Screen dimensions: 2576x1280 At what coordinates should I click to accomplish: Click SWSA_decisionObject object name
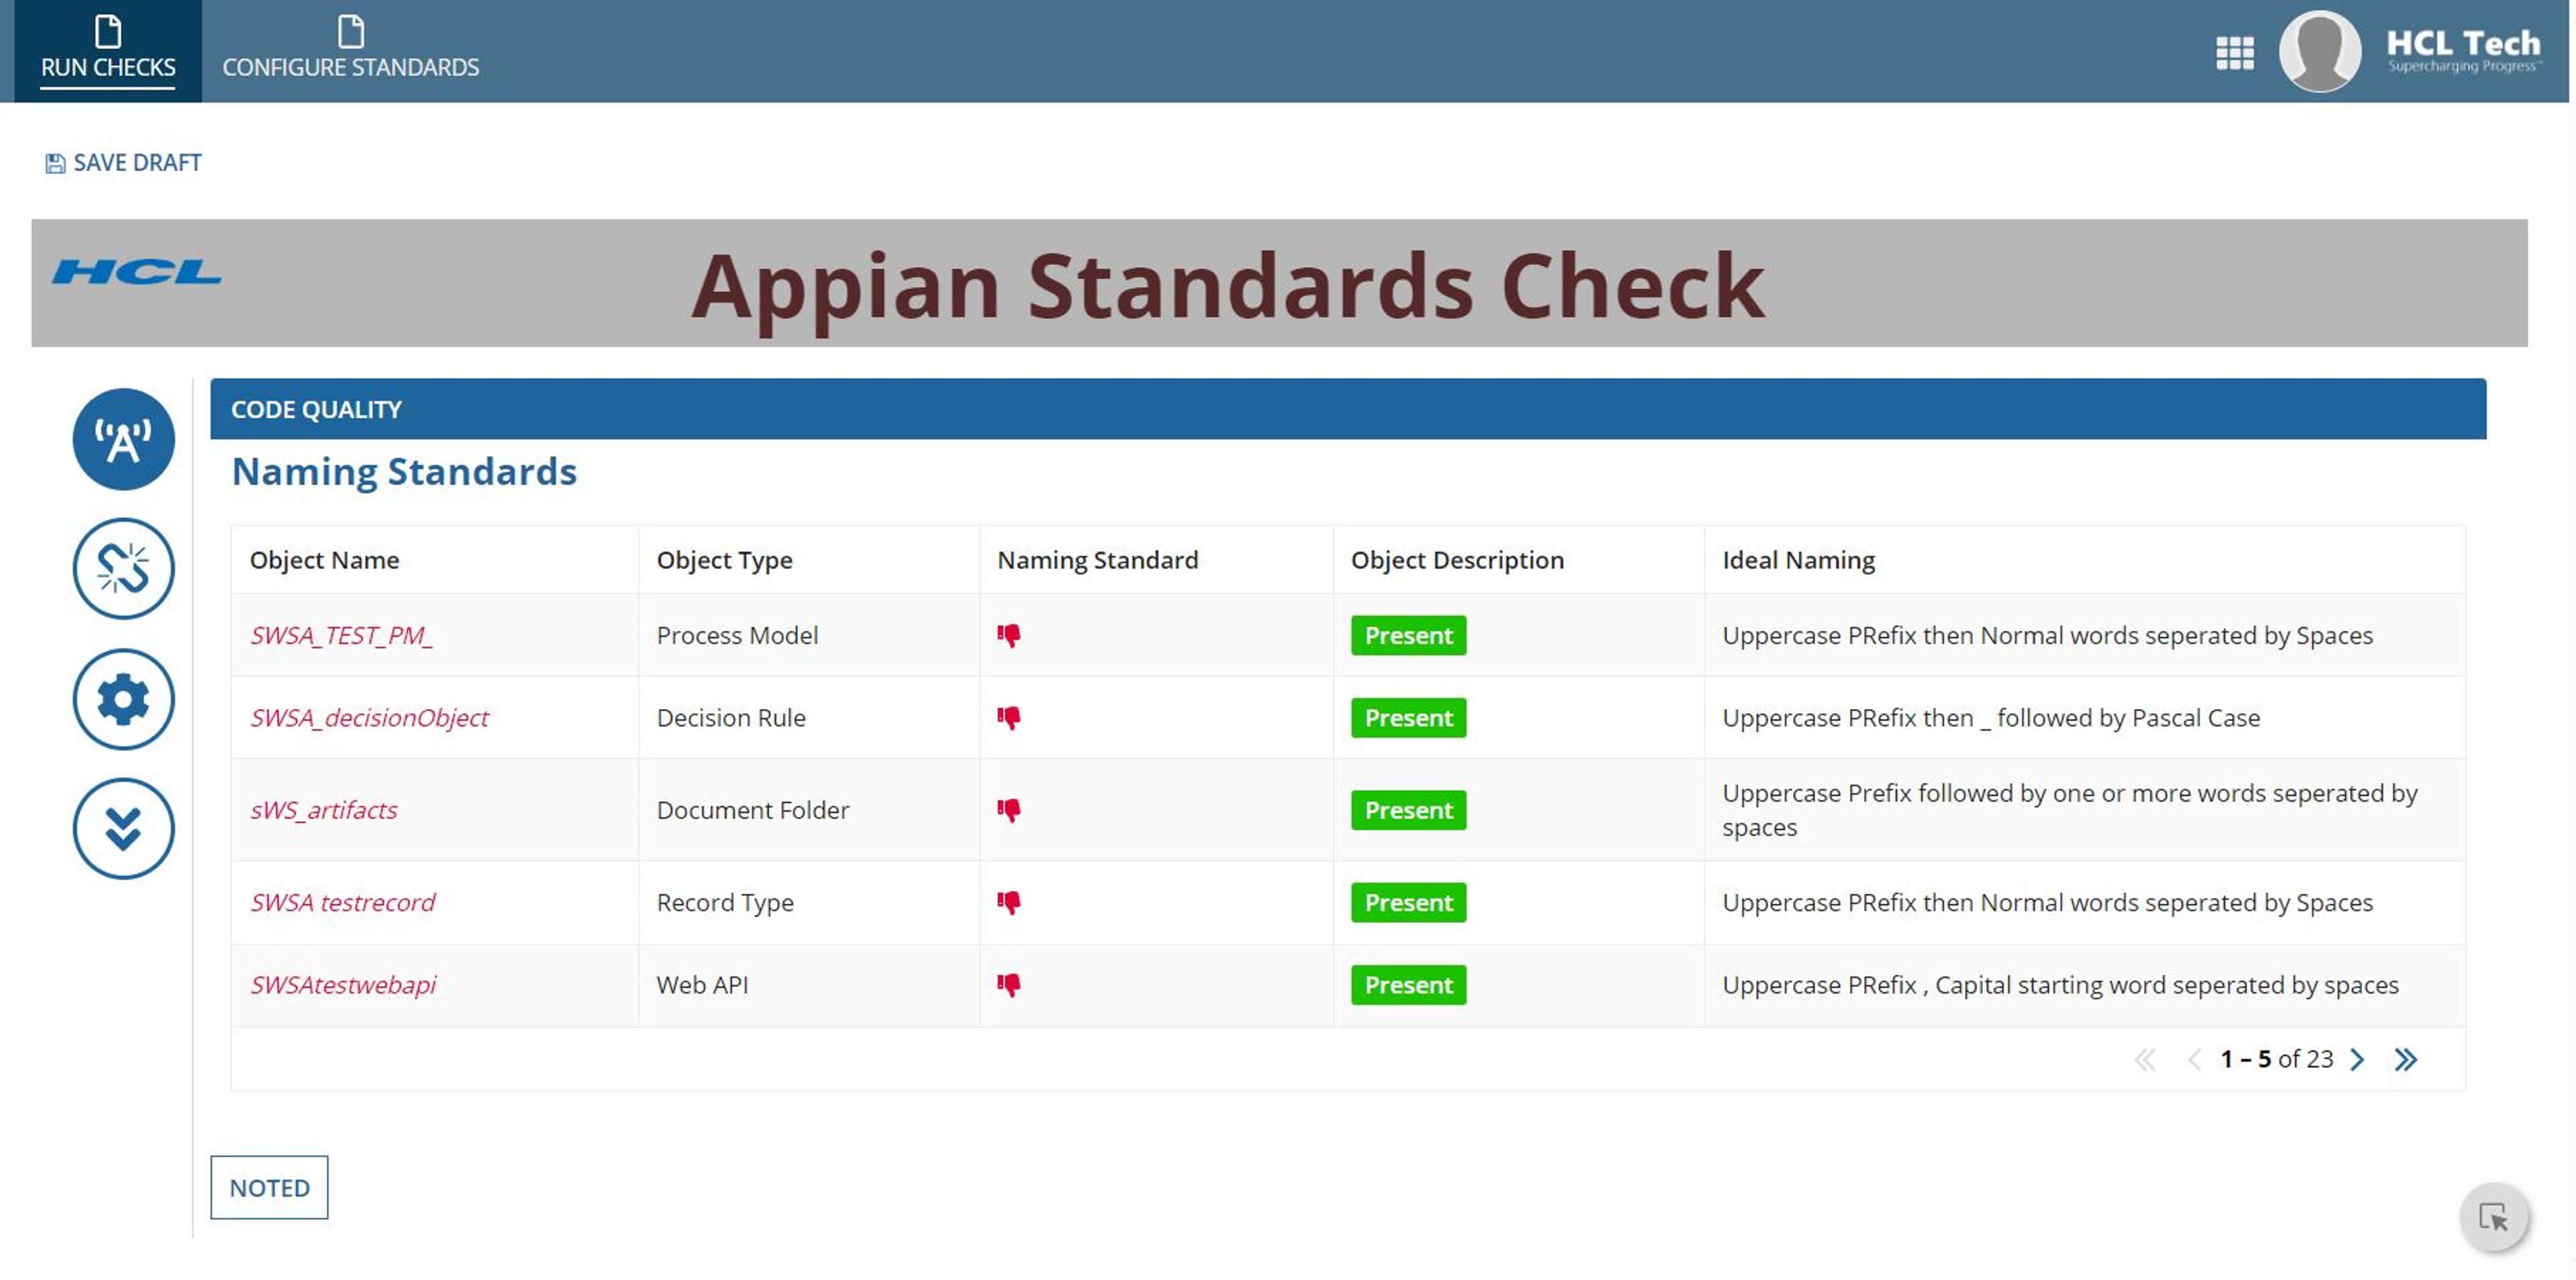click(369, 717)
